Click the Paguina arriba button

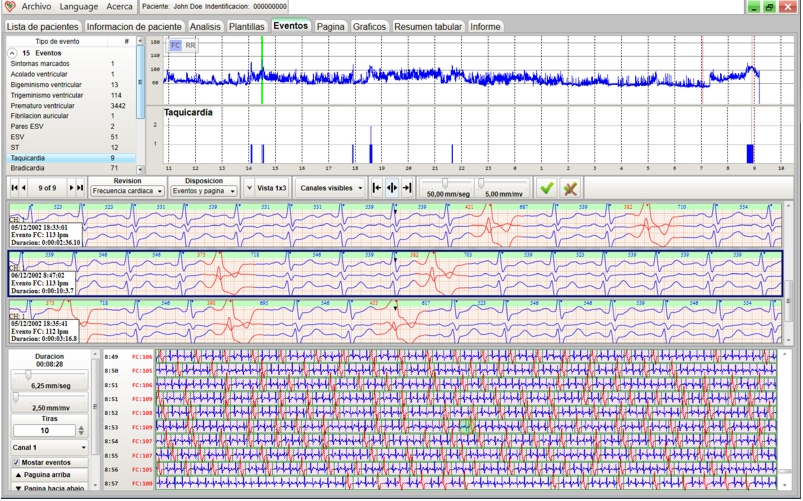click(x=49, y=475)
